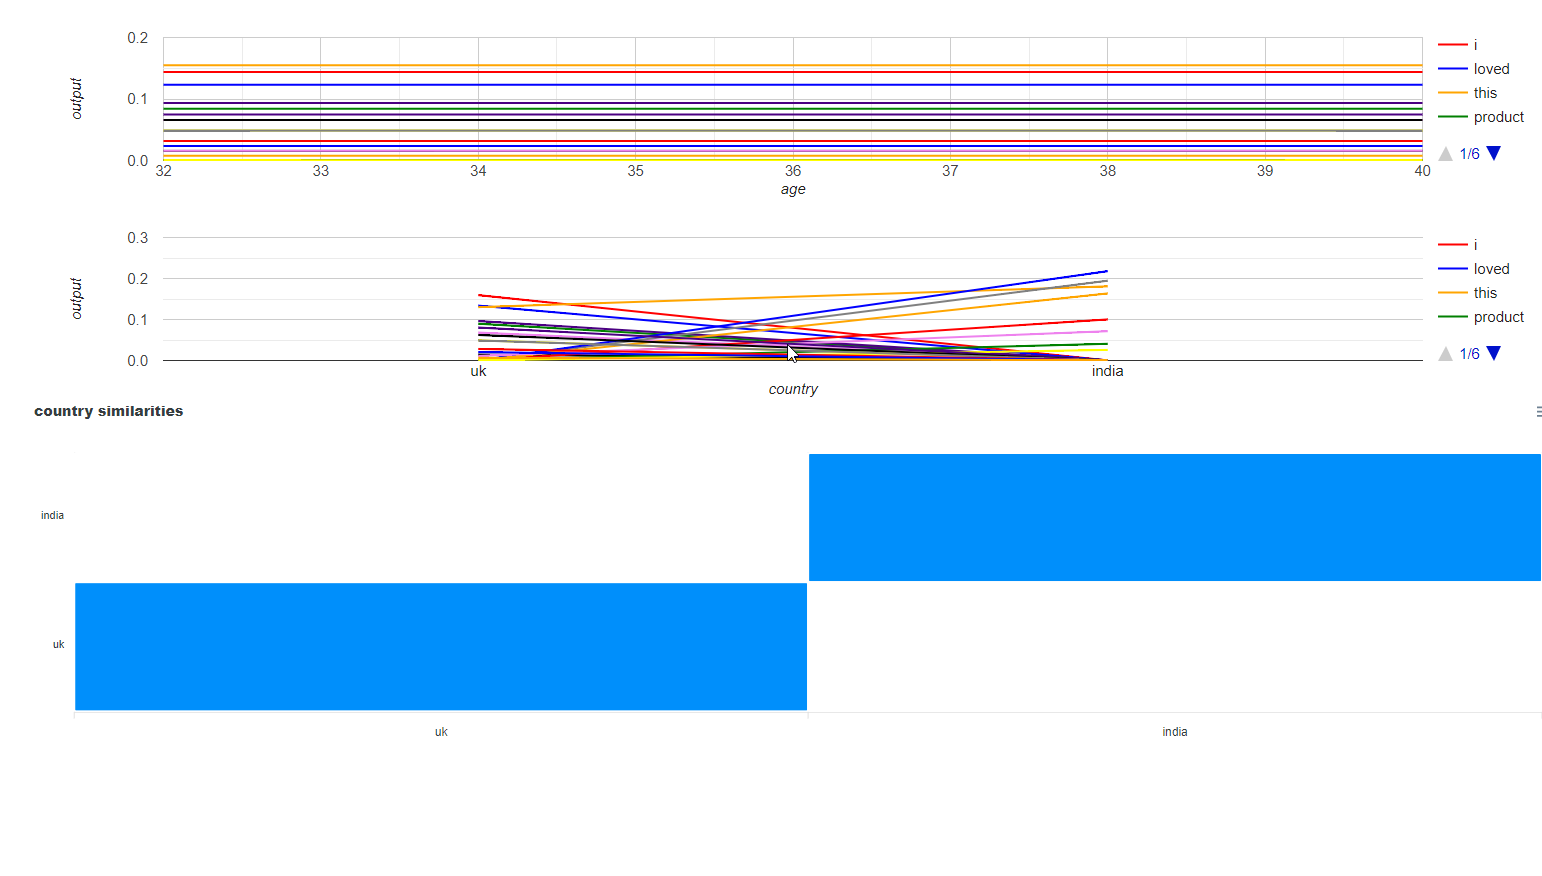The image size is (1542, 876).
Task: Click the blue down arrow in age chart legend
Action: click(x=1493, y=153)
